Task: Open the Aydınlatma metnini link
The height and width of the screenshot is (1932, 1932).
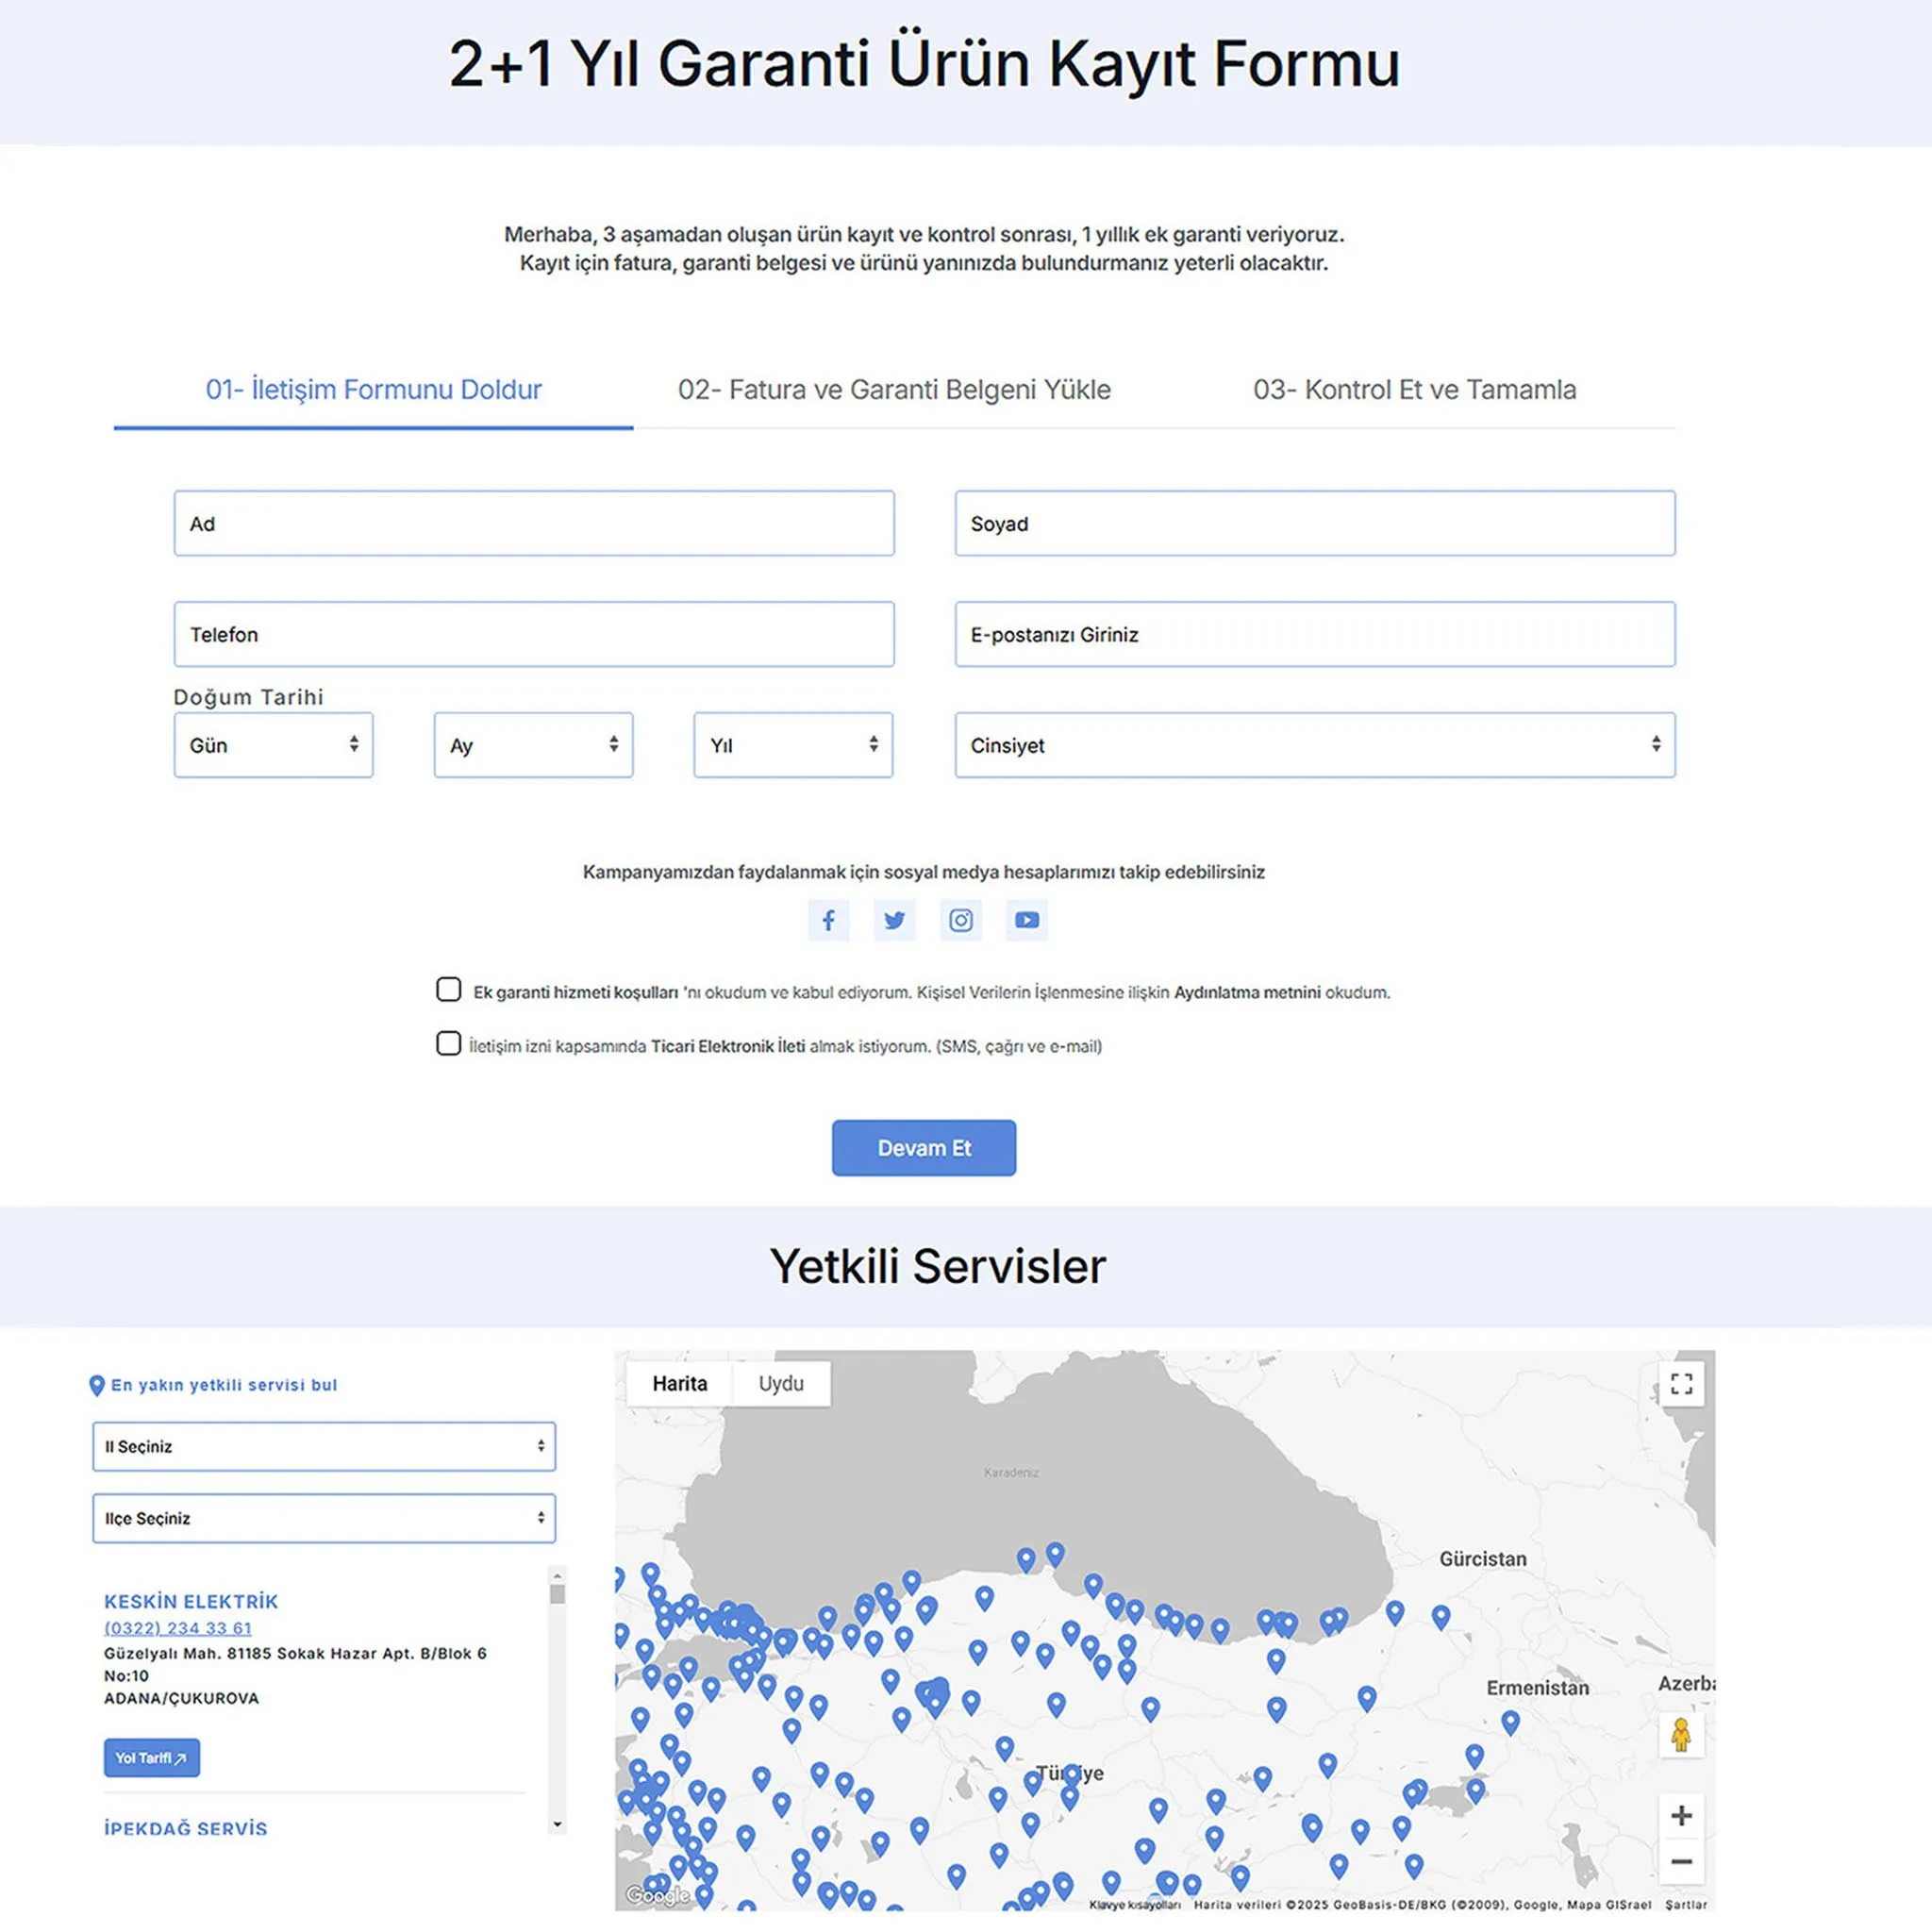Action: point(1247,993)
